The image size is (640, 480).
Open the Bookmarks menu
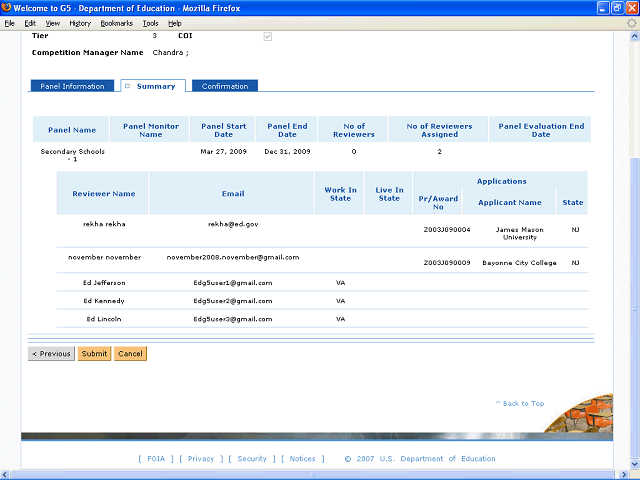(x=116, y=22)
